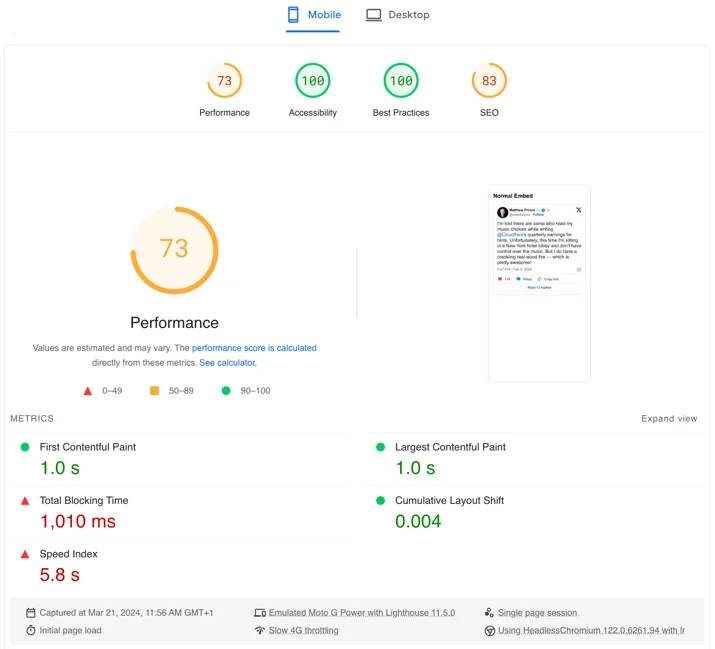
Task: Click the Speed Index metric title
Action: pyautogui.click(x=68, y=554)
